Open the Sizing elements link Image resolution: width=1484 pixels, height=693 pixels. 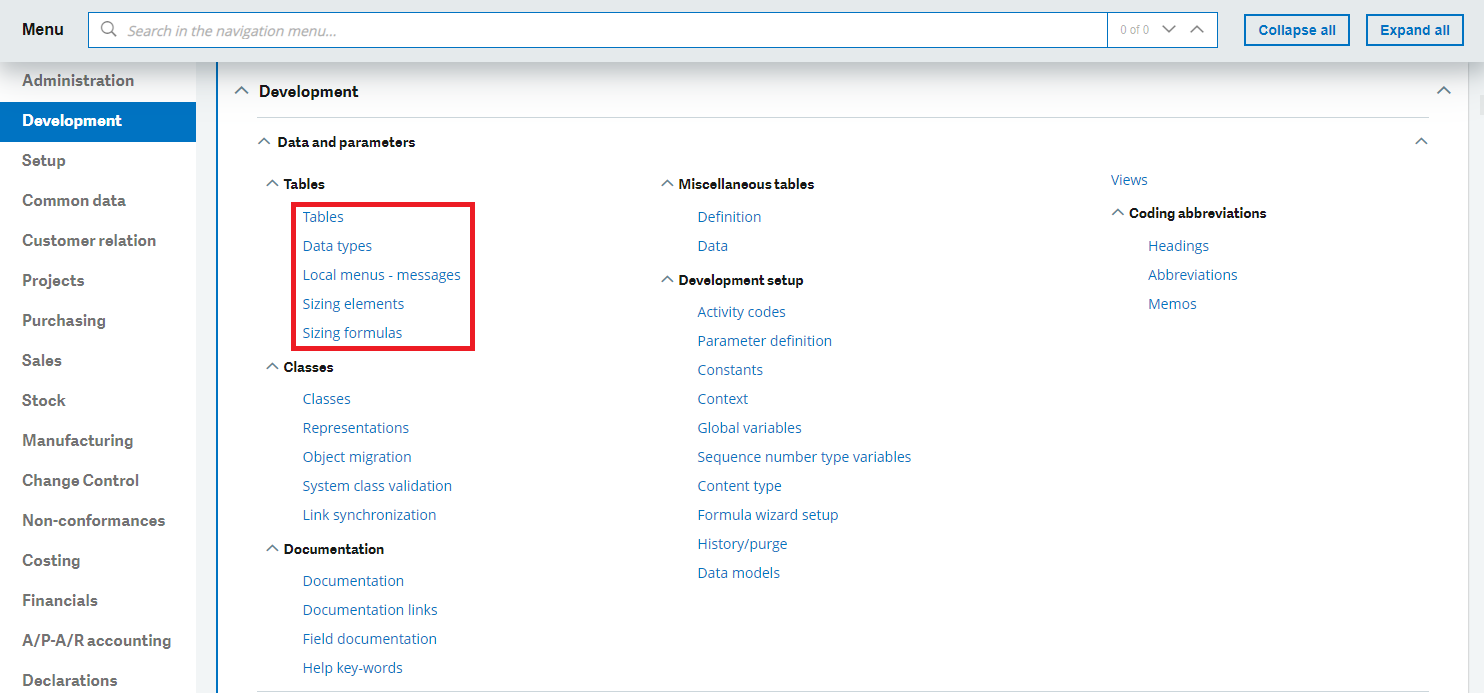pos(353,304)
